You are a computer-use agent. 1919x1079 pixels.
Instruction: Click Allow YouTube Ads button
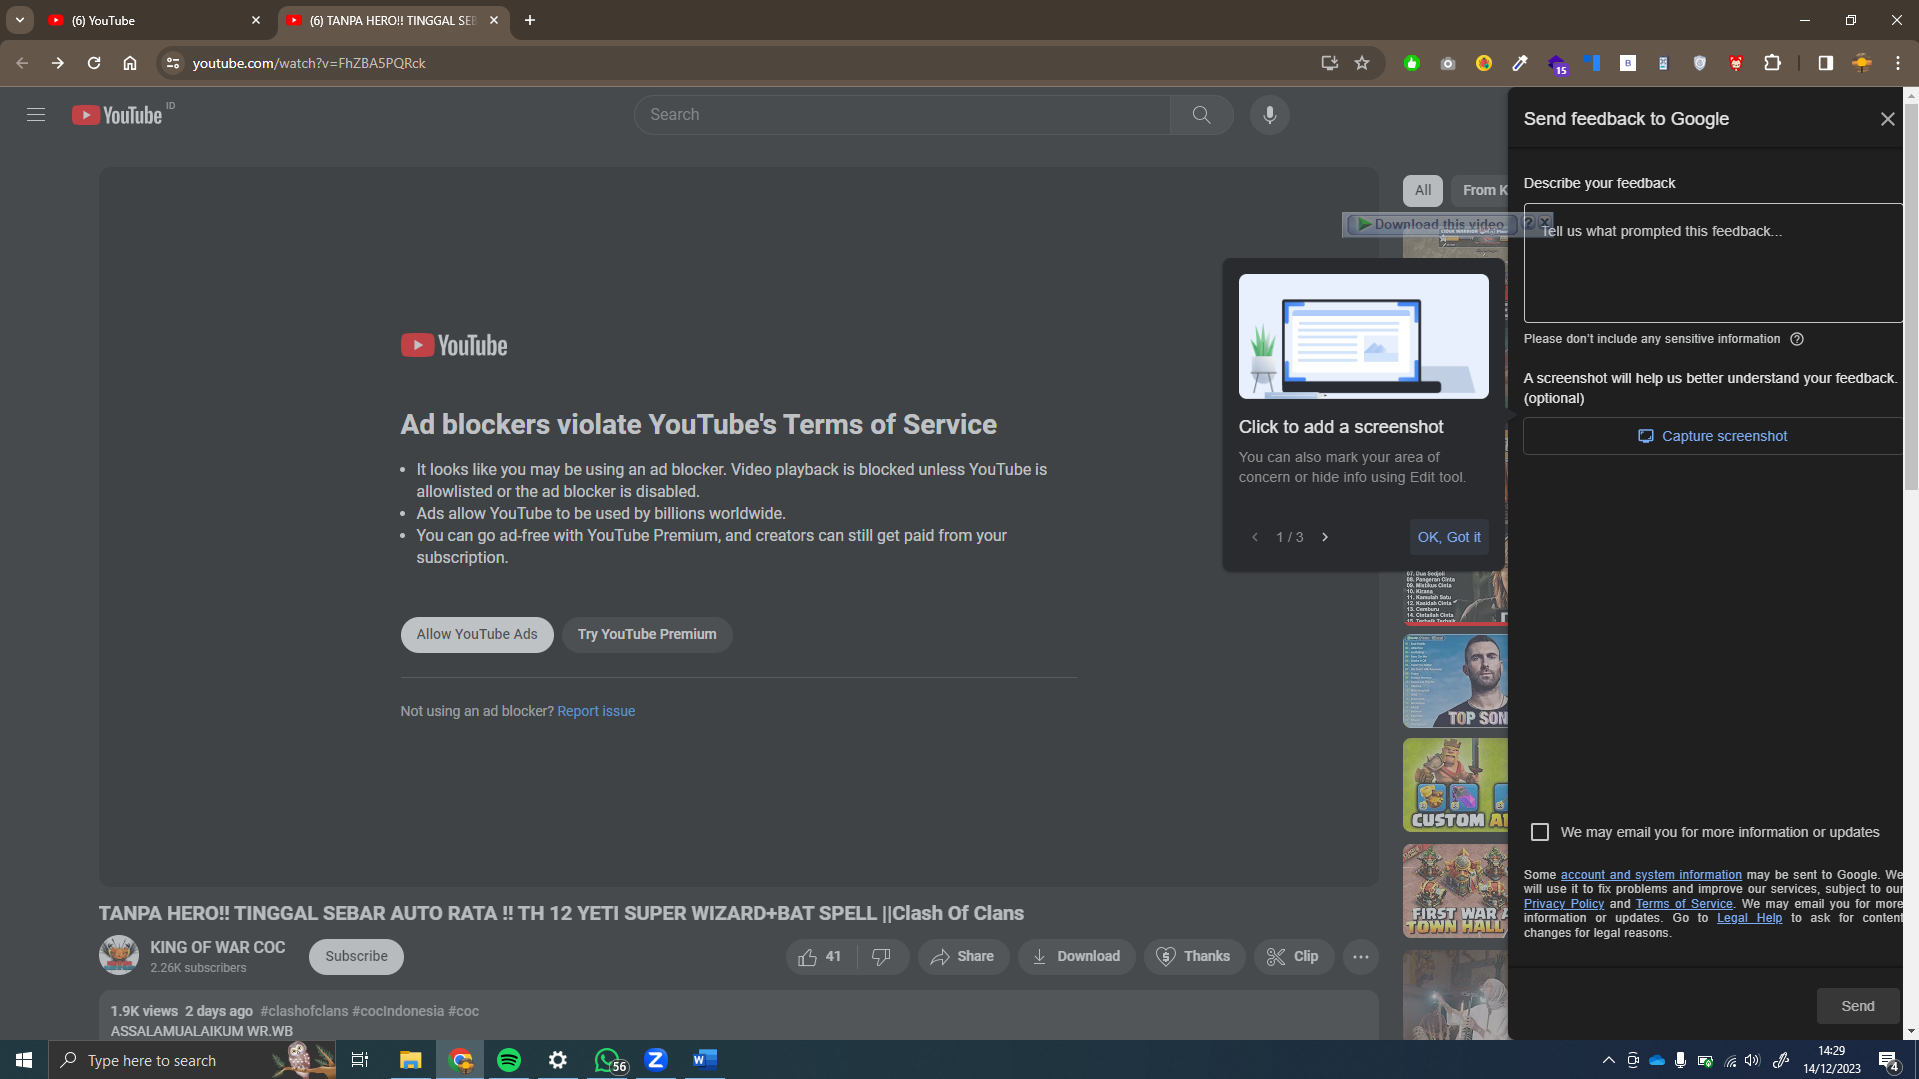tap(477, 635)
